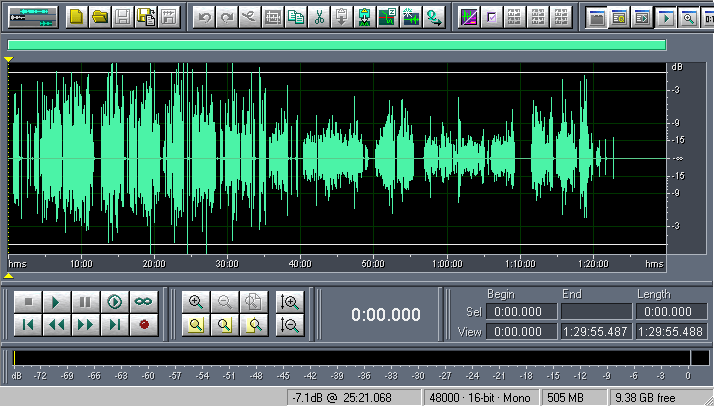Toggle the window icon with green play arrow
Viewport: 714px width, 406px height.
click(666, 17)
